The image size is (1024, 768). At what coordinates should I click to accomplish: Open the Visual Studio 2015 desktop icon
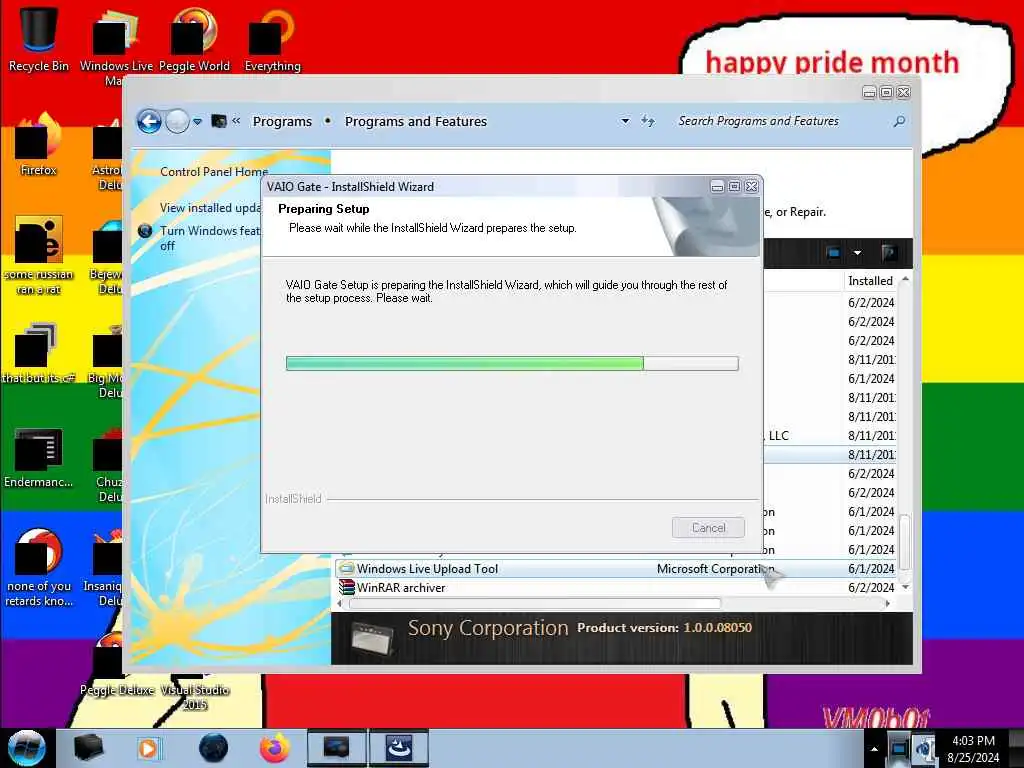click(x=195, y=692)
